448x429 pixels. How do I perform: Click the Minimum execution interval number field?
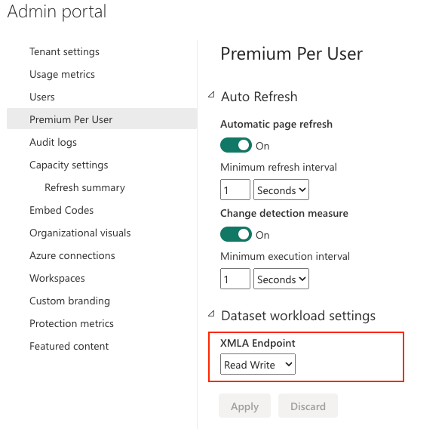235,279
